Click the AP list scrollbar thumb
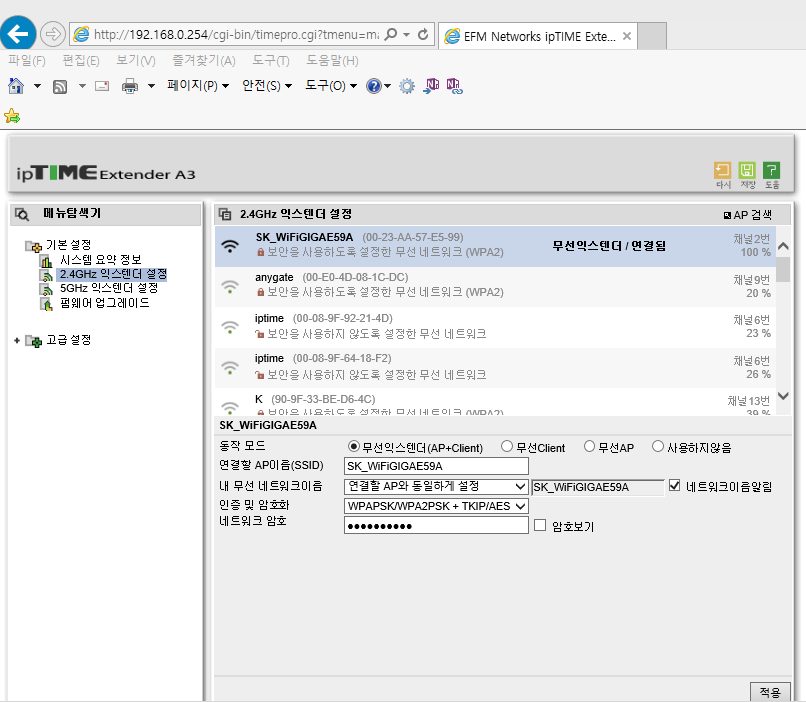The width and height of the screenshot is (806, 702). [x=783, y=269]
